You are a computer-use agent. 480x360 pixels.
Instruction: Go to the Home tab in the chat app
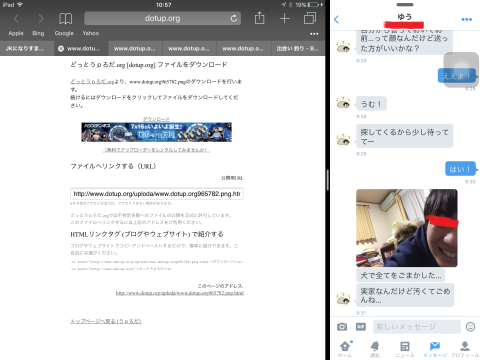point(345,349)
